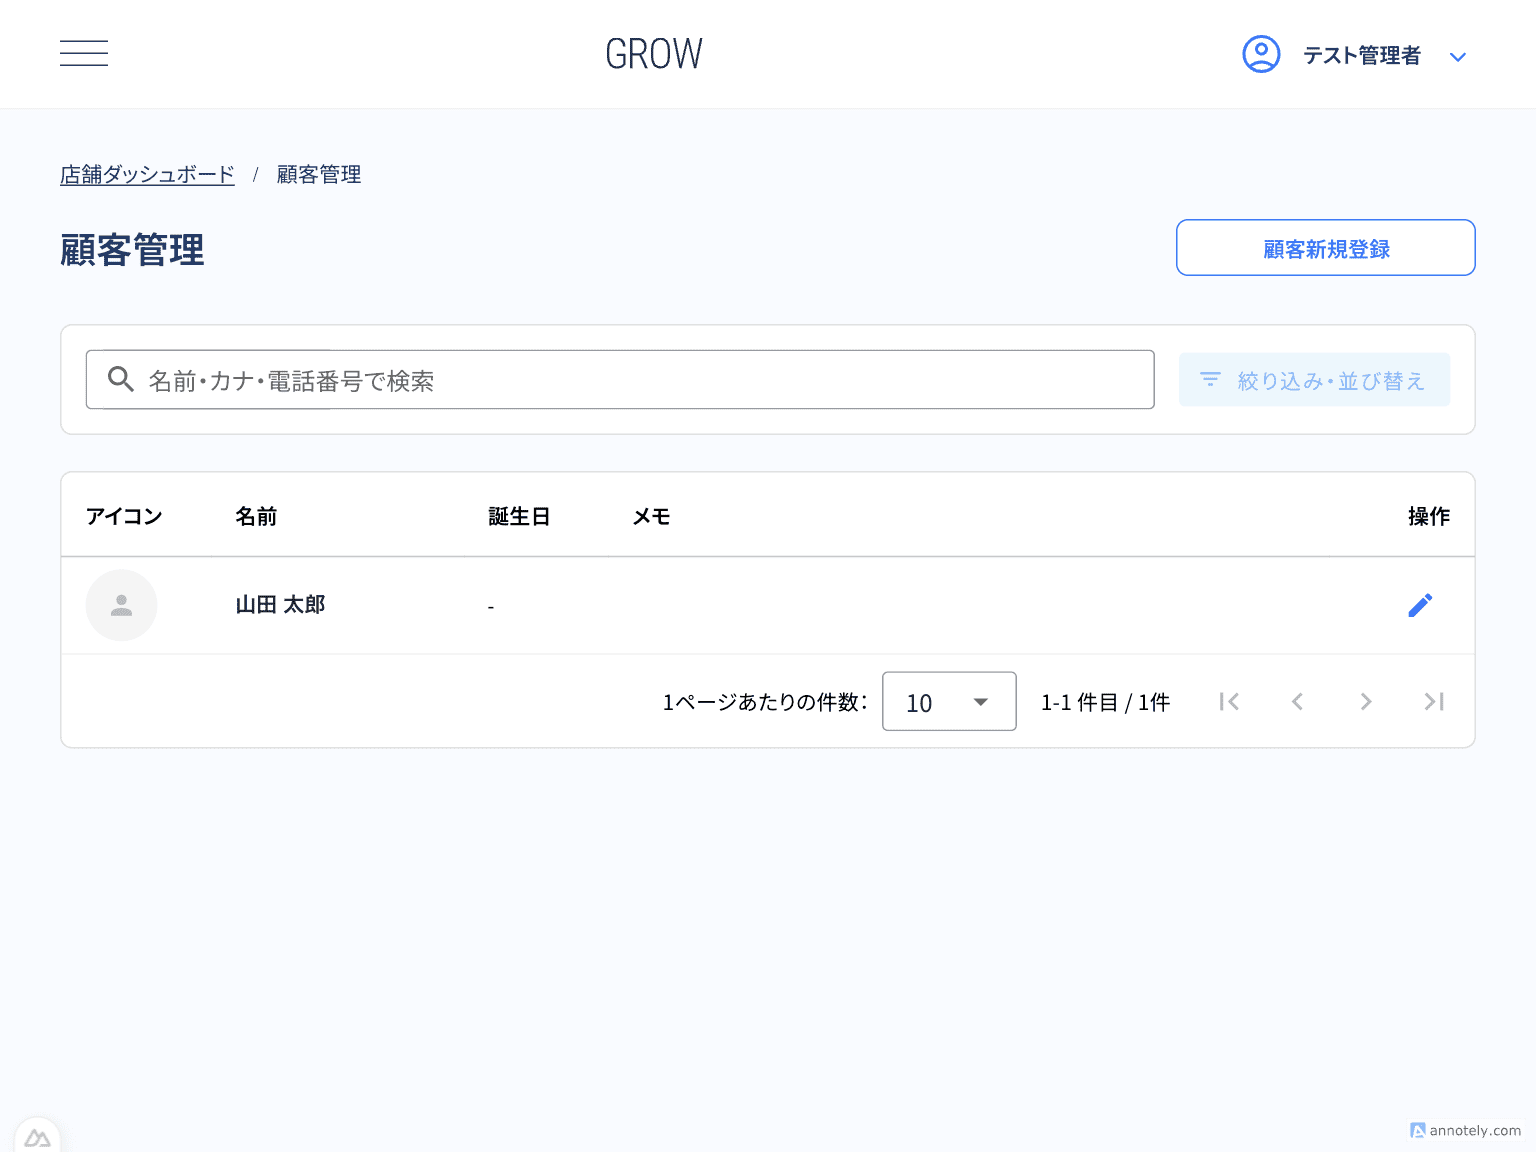Visit the annotely.com link
Image resolution: width=1536 pixels, height=1152 pixels.
pos(1465,1131)
